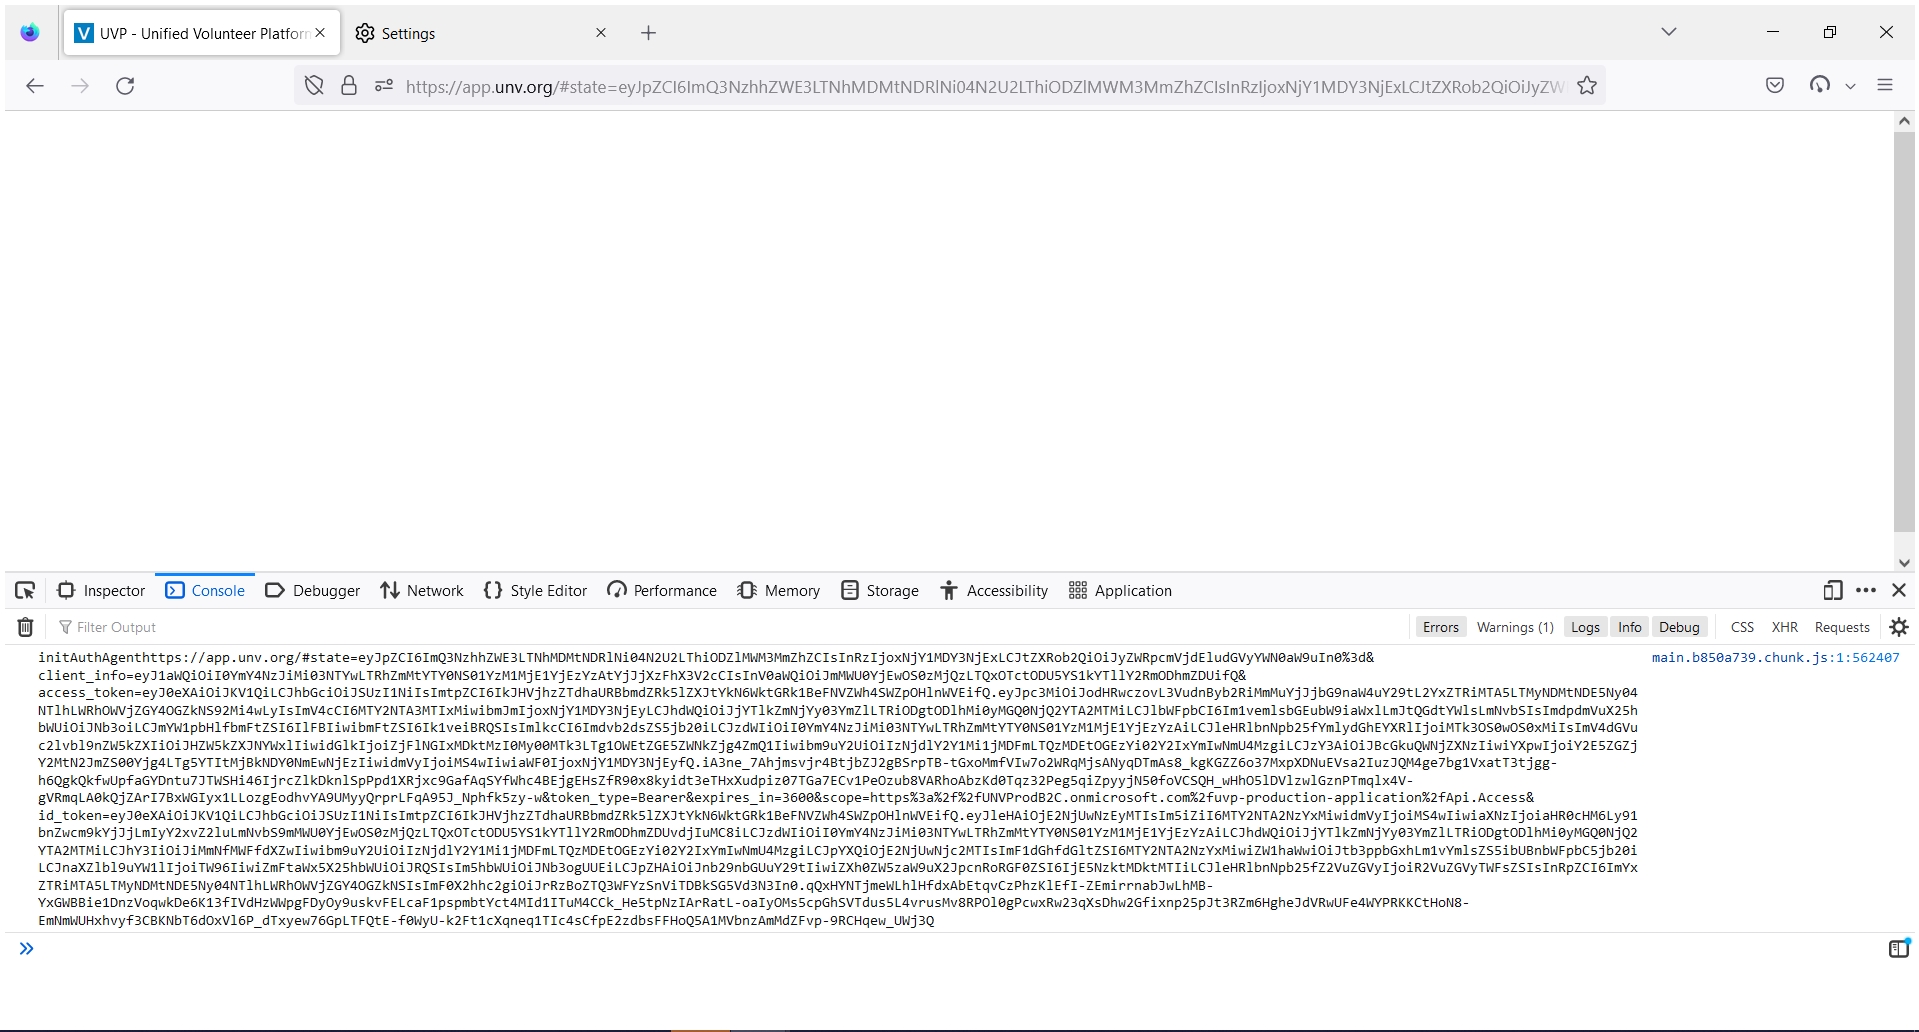Viewport: 1919px width, 1032px height.
Task: Open DevTools customize menu with three dots
Action: (1865, 591)
